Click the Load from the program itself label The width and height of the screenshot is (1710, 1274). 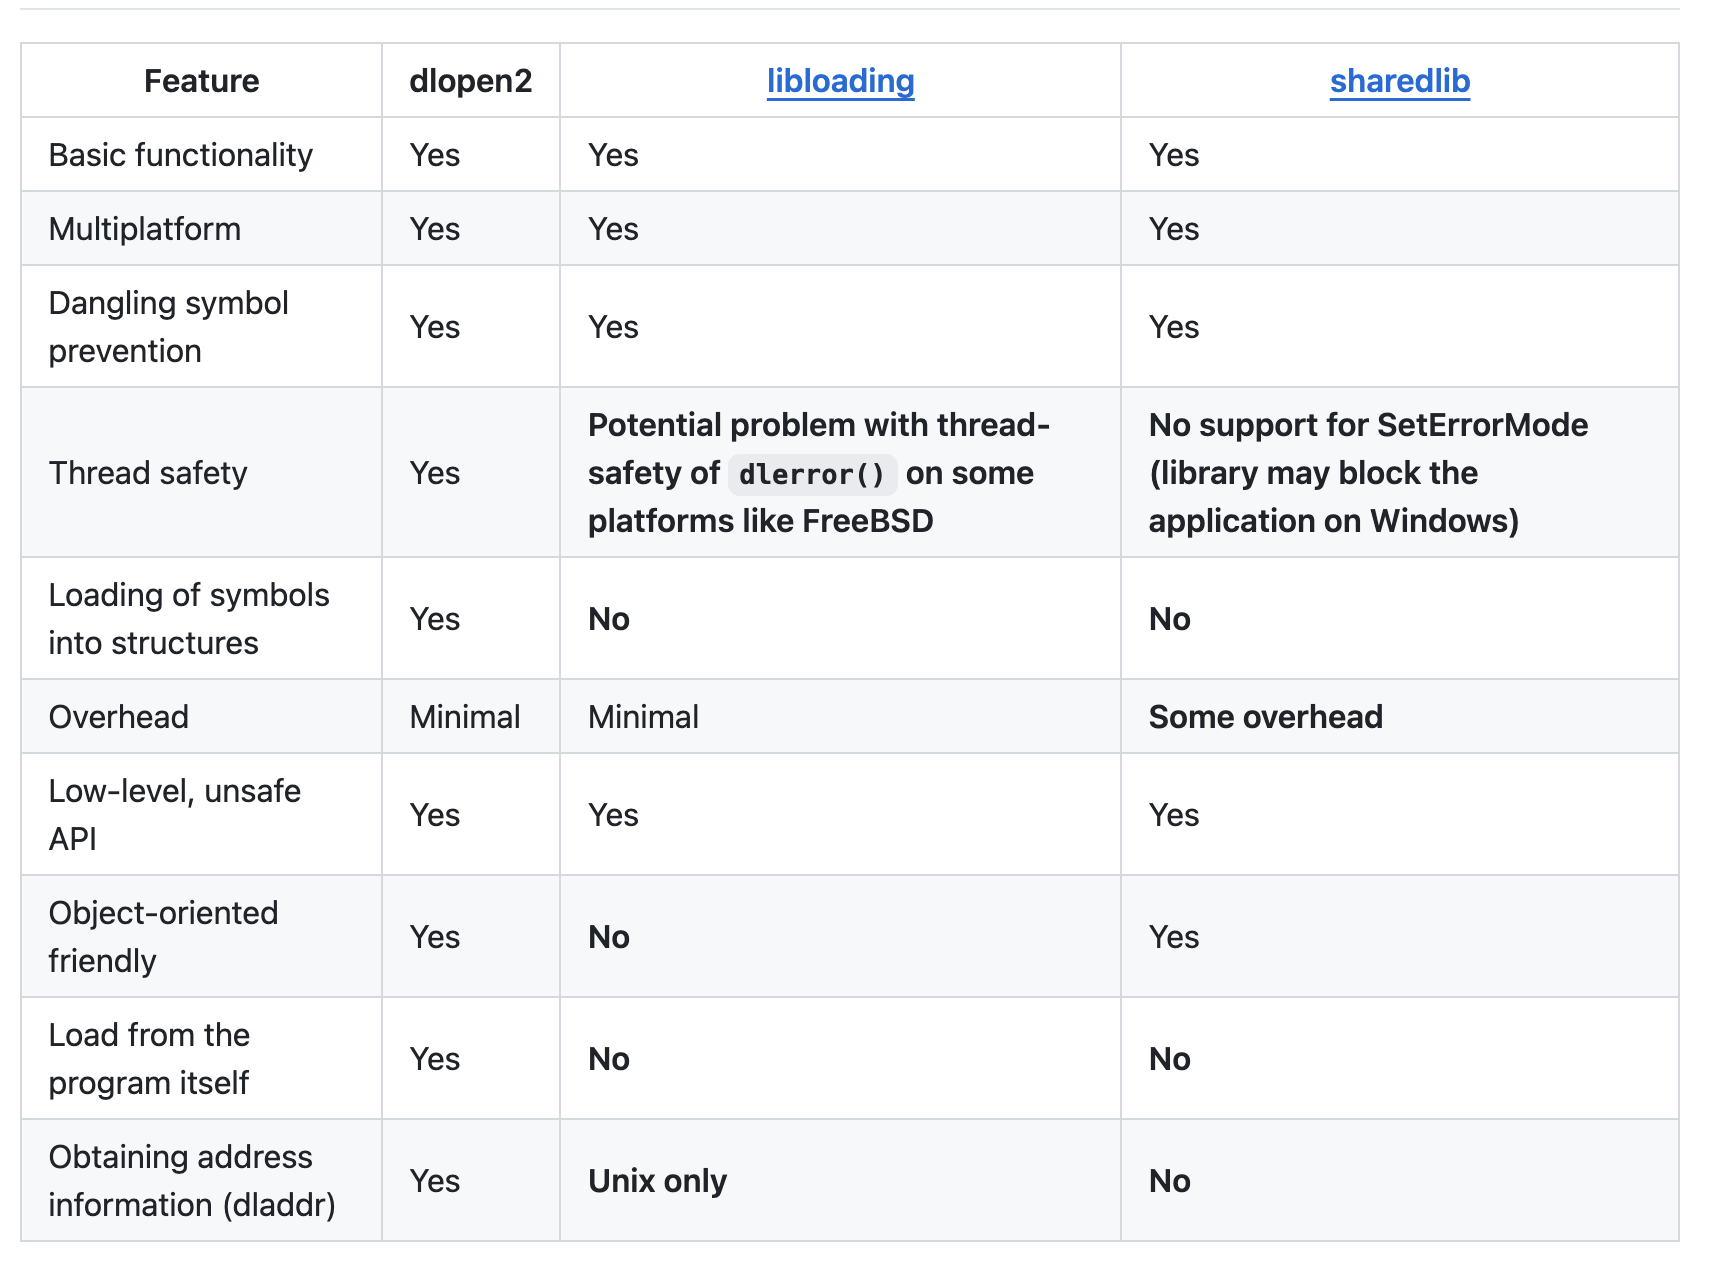tap(149, 1059)
